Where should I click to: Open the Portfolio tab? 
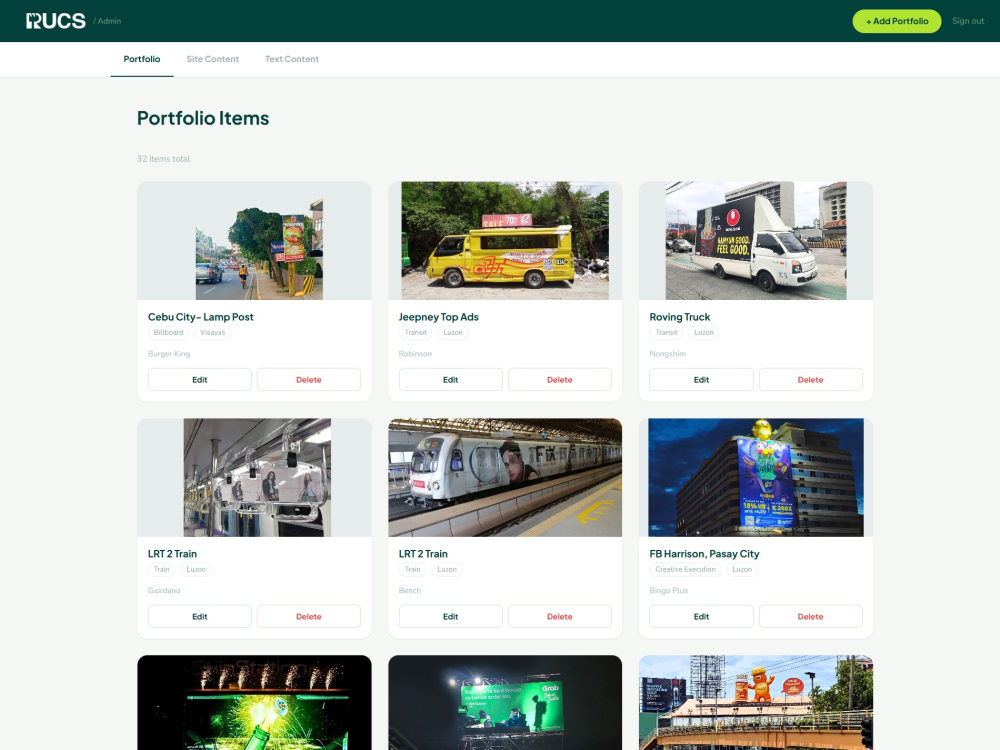(x=142, y=59)
